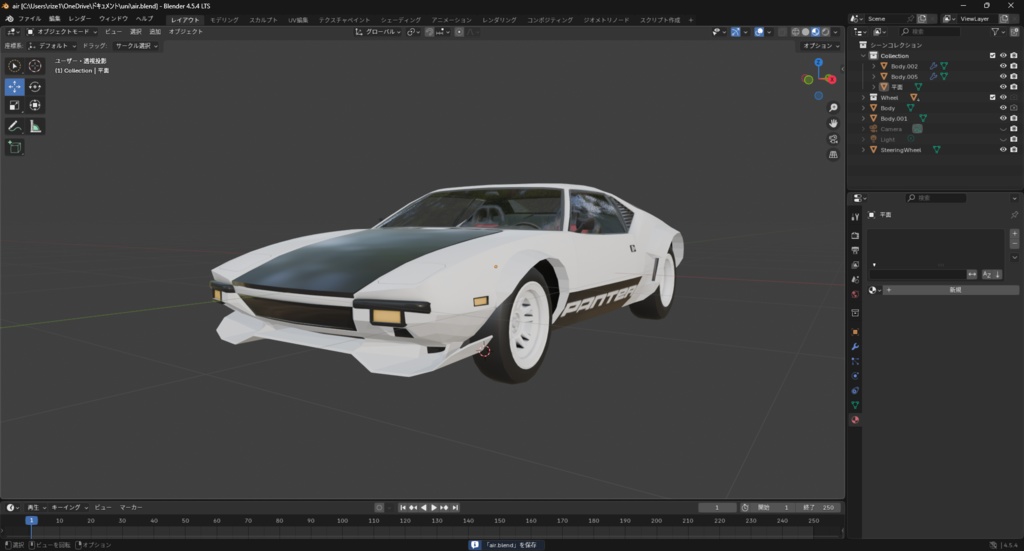Screen dimensions: 1024x551
Task: Open the viewport Add menu
Action: click(x=155, y=31)
